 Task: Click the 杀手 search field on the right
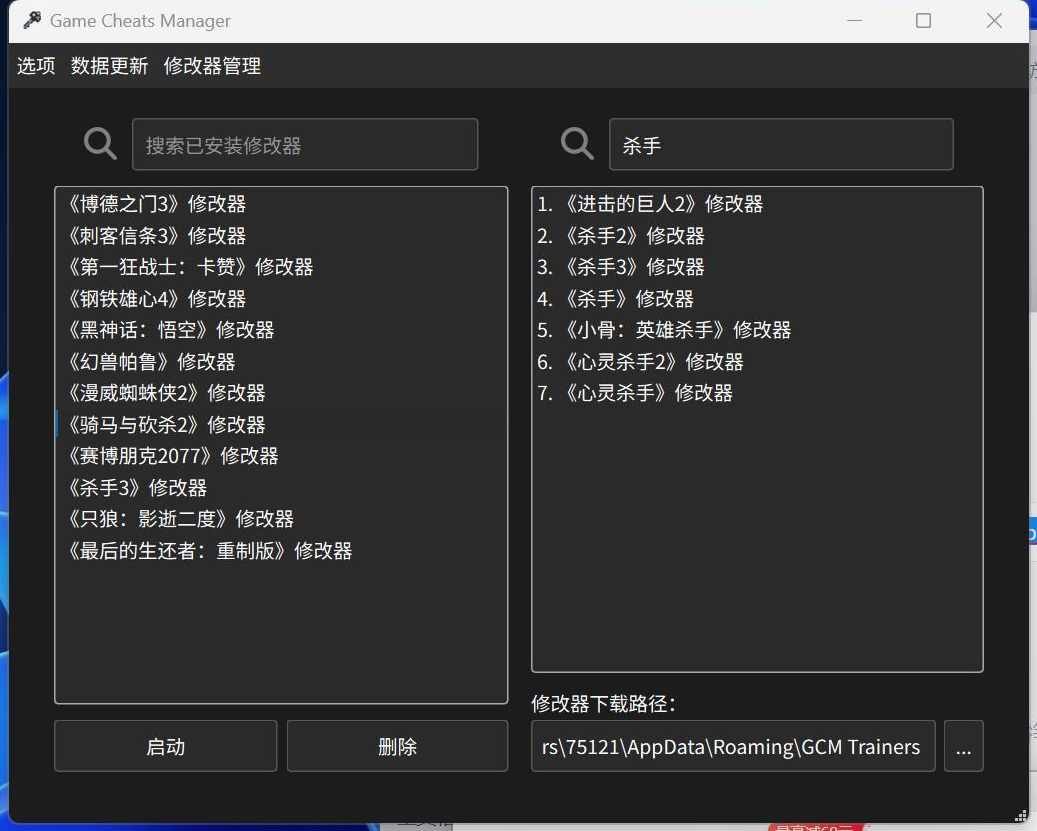pyautogui.click(x=781, y=143)
